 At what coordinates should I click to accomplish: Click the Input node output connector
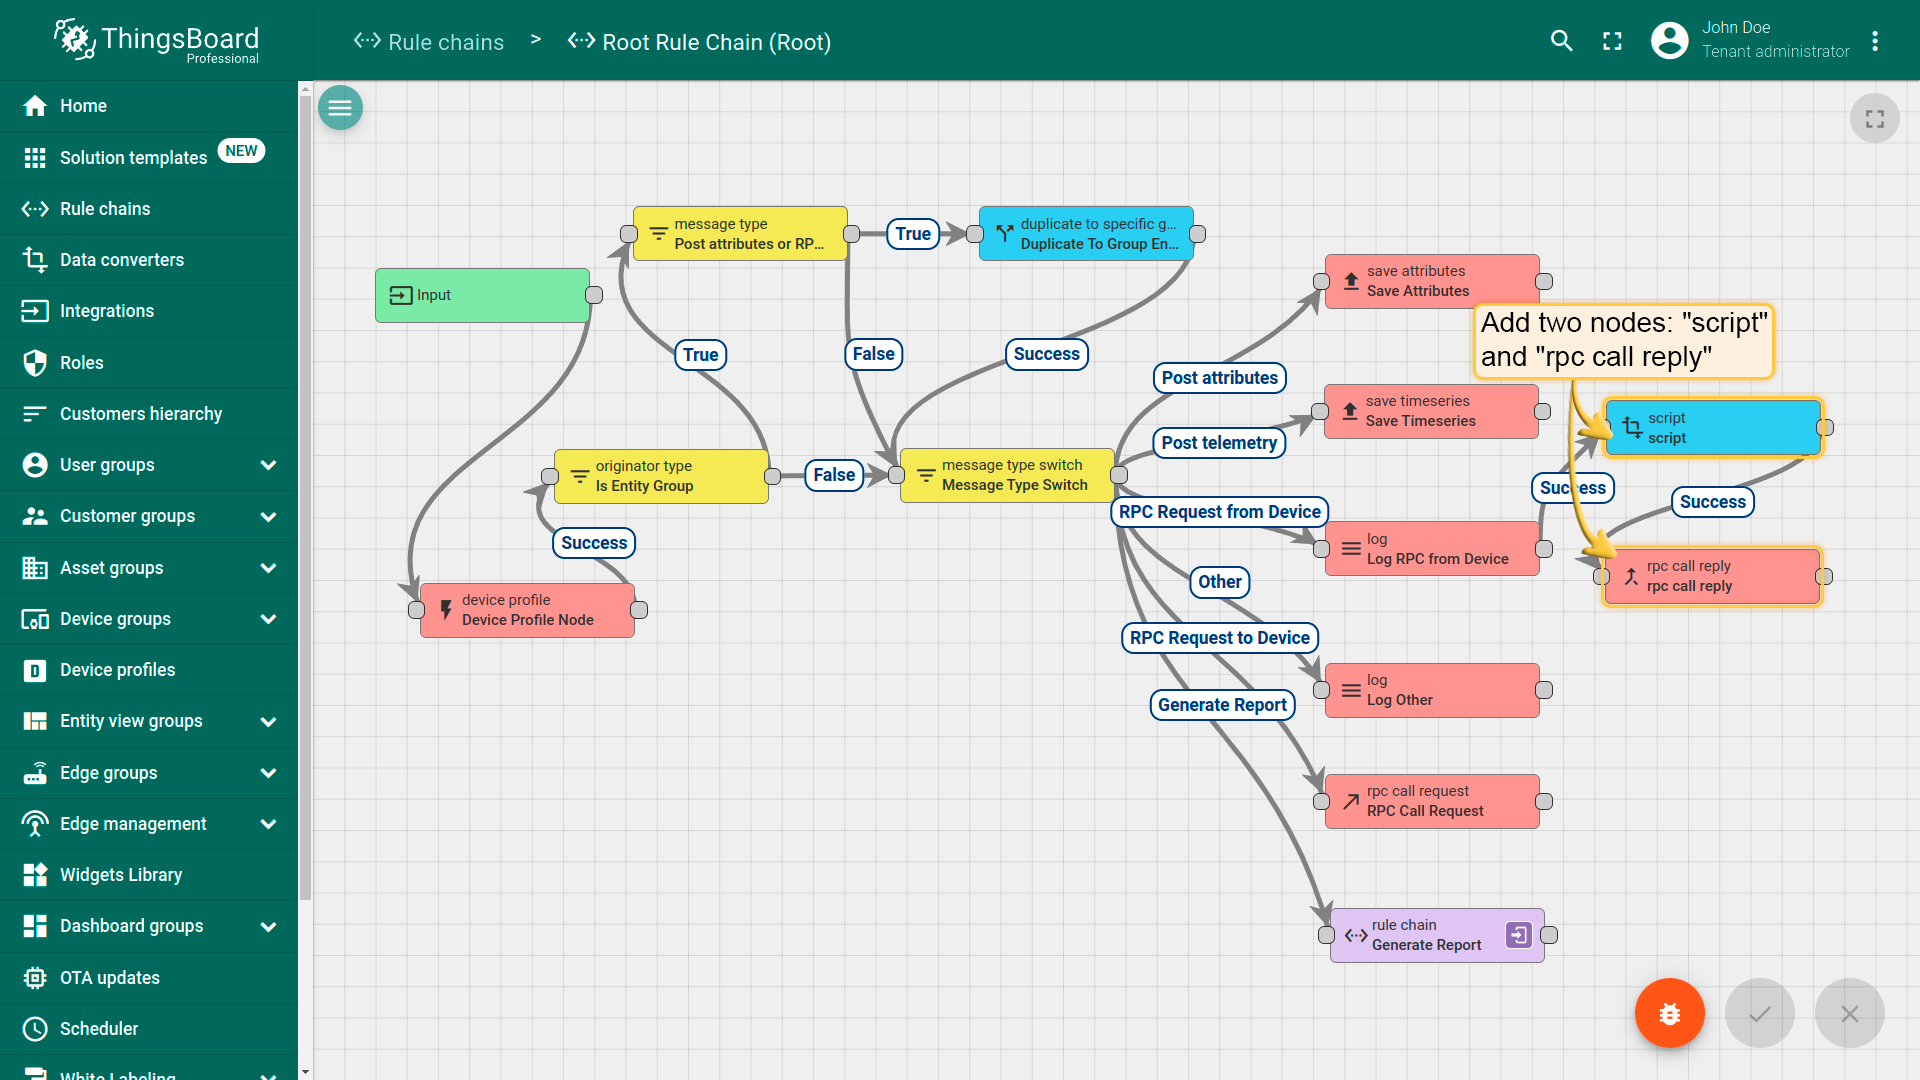click(594, 295)
